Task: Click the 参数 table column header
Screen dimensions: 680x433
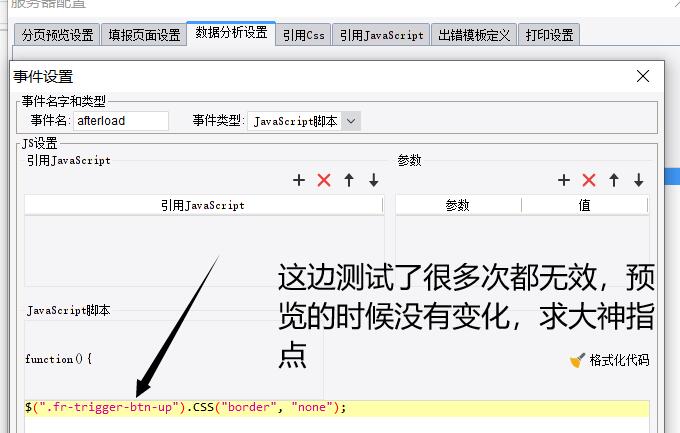Action: [x=458, y=205]
